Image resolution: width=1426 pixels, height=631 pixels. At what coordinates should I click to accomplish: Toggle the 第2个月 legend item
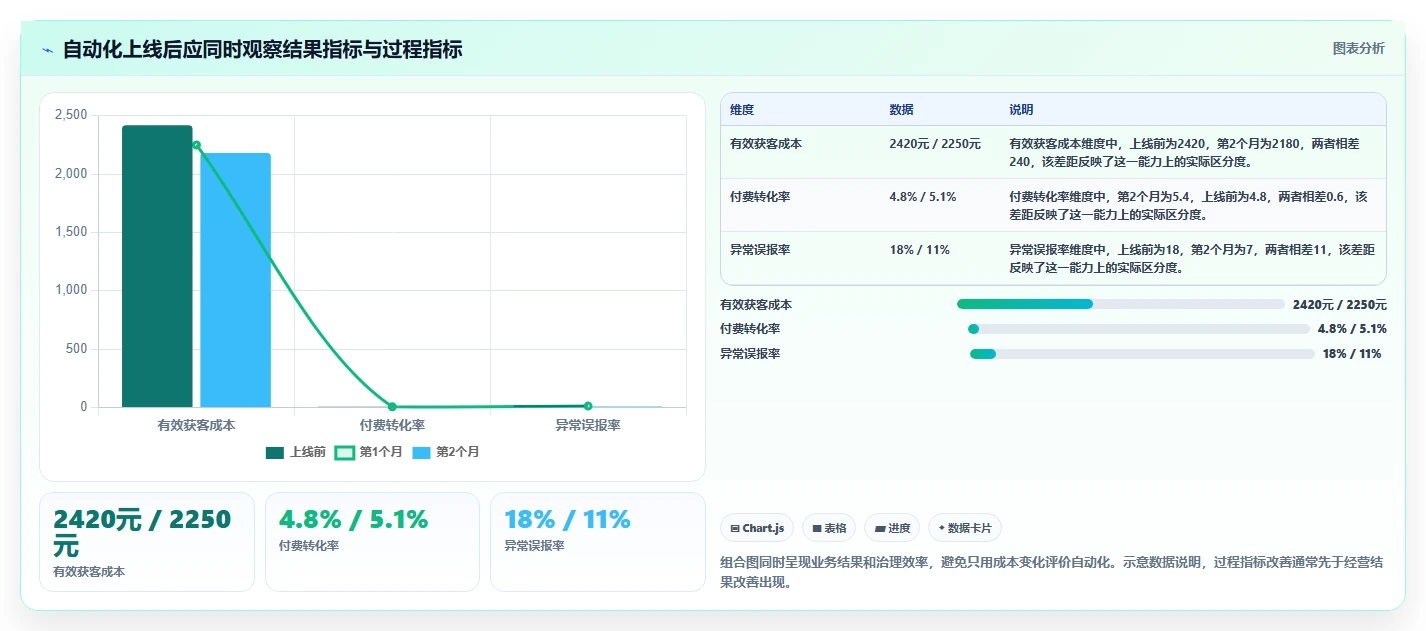446,452
